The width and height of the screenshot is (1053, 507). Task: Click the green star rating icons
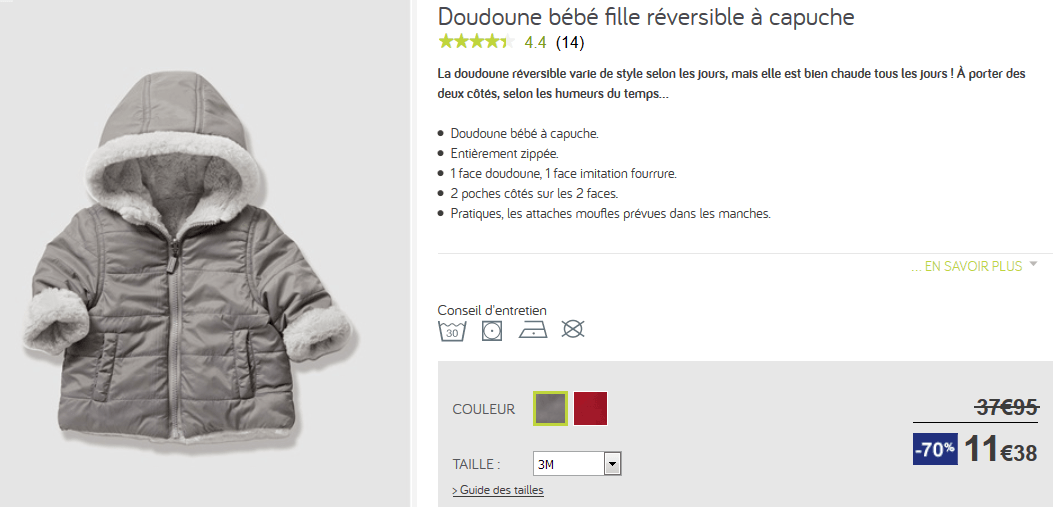tap(476, 42)
